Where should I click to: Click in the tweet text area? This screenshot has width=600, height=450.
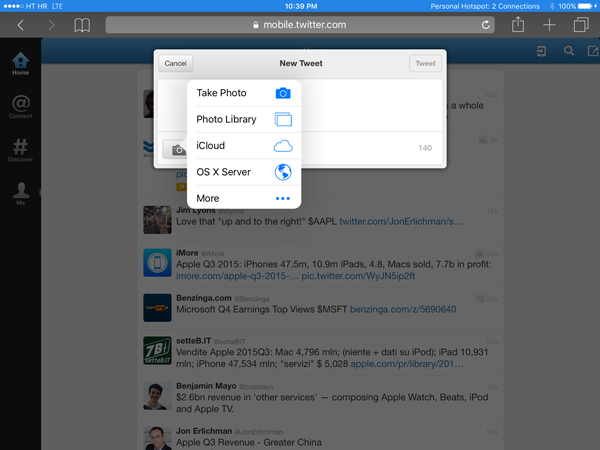point(371,105)
